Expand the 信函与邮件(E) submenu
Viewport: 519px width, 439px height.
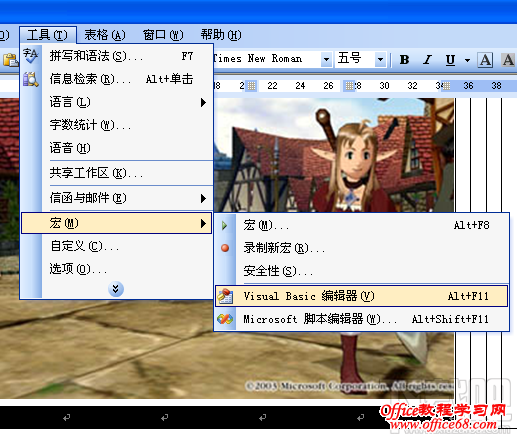[117, 198]
